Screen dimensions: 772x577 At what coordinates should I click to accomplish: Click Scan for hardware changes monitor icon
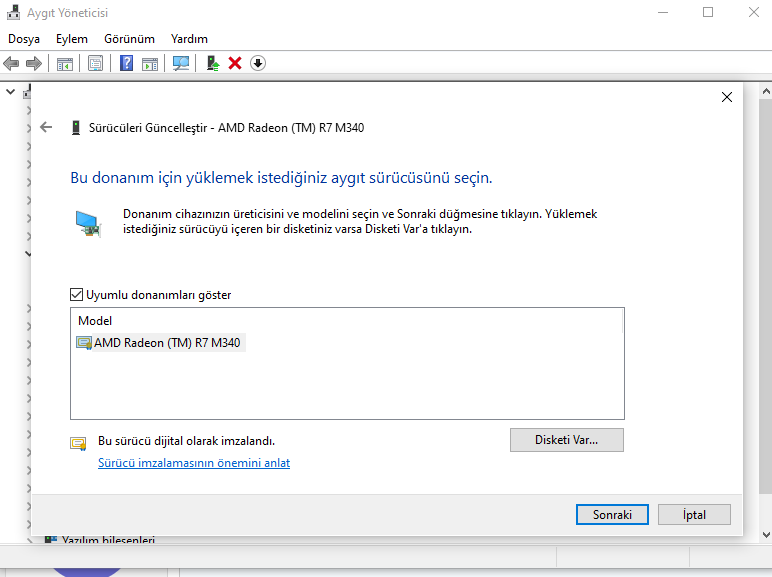(181, 63)
